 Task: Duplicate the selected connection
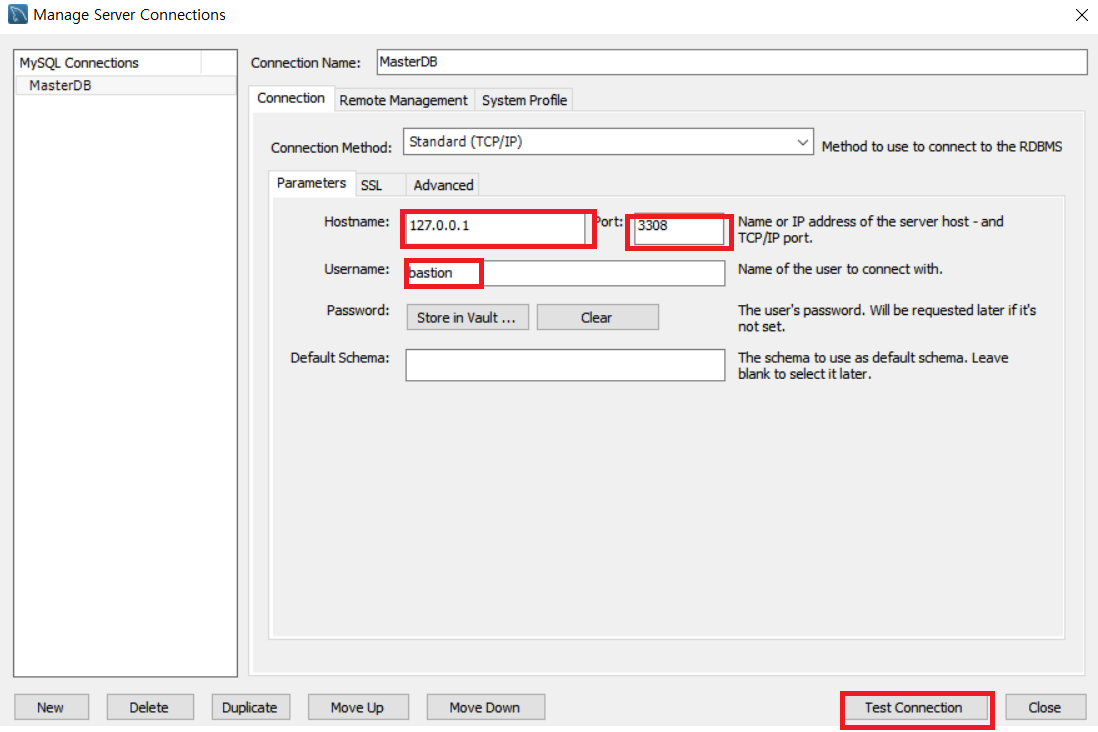click(x=251, y=707)
